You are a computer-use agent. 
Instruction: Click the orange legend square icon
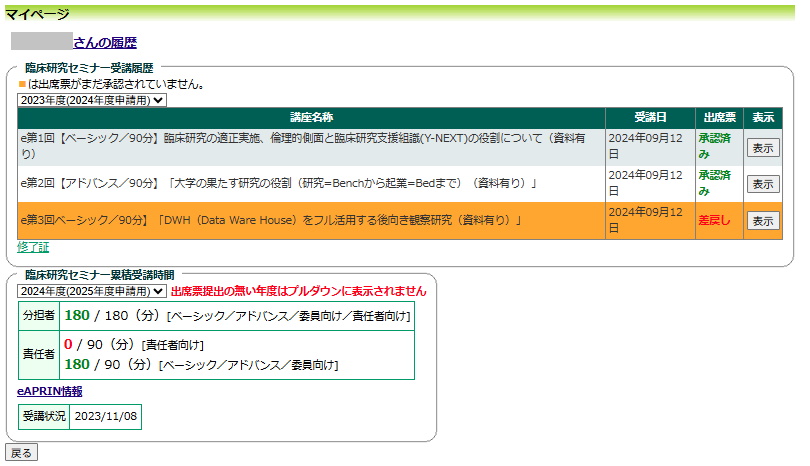coord(22,85)
